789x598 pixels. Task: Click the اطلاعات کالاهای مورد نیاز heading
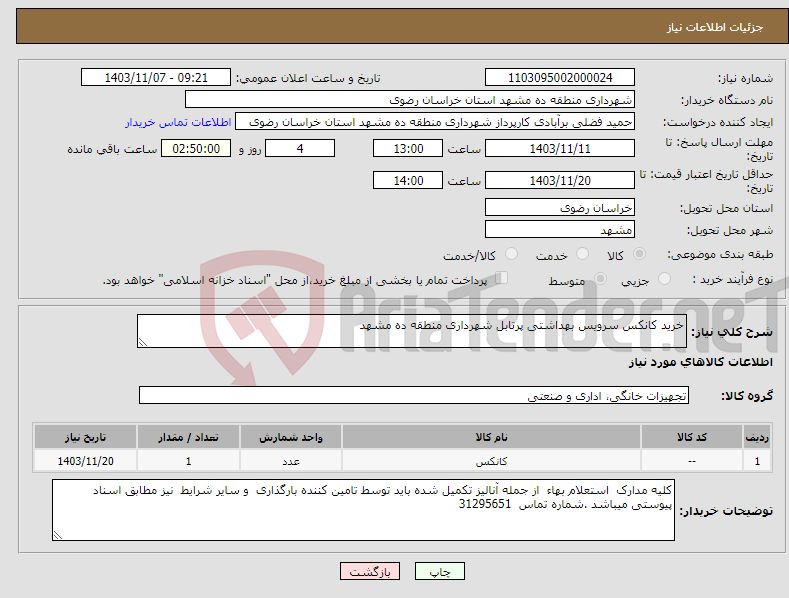[700, 362]
